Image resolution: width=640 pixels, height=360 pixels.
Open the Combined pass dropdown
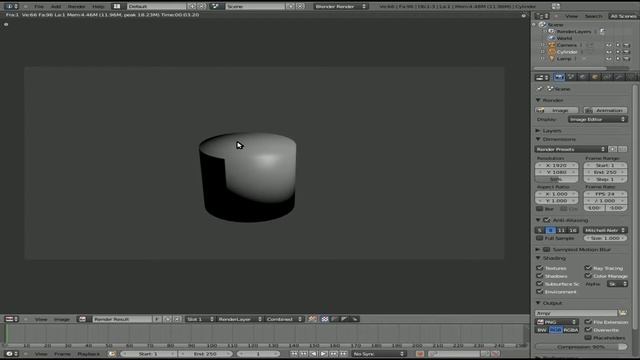click(x=284, y=319)
